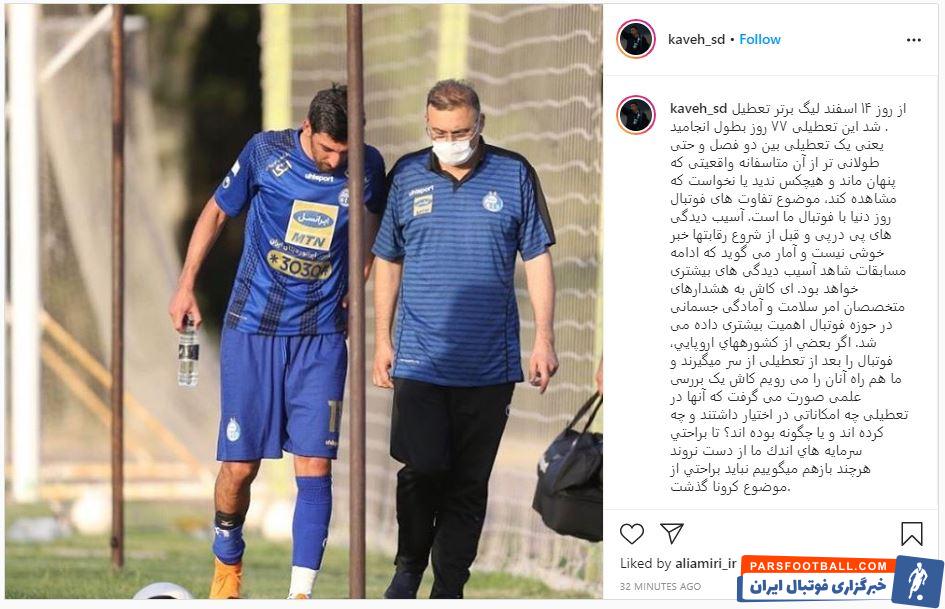Click the running player Parsfootball logo
The image size is (945, 609).
pos(918,581)
